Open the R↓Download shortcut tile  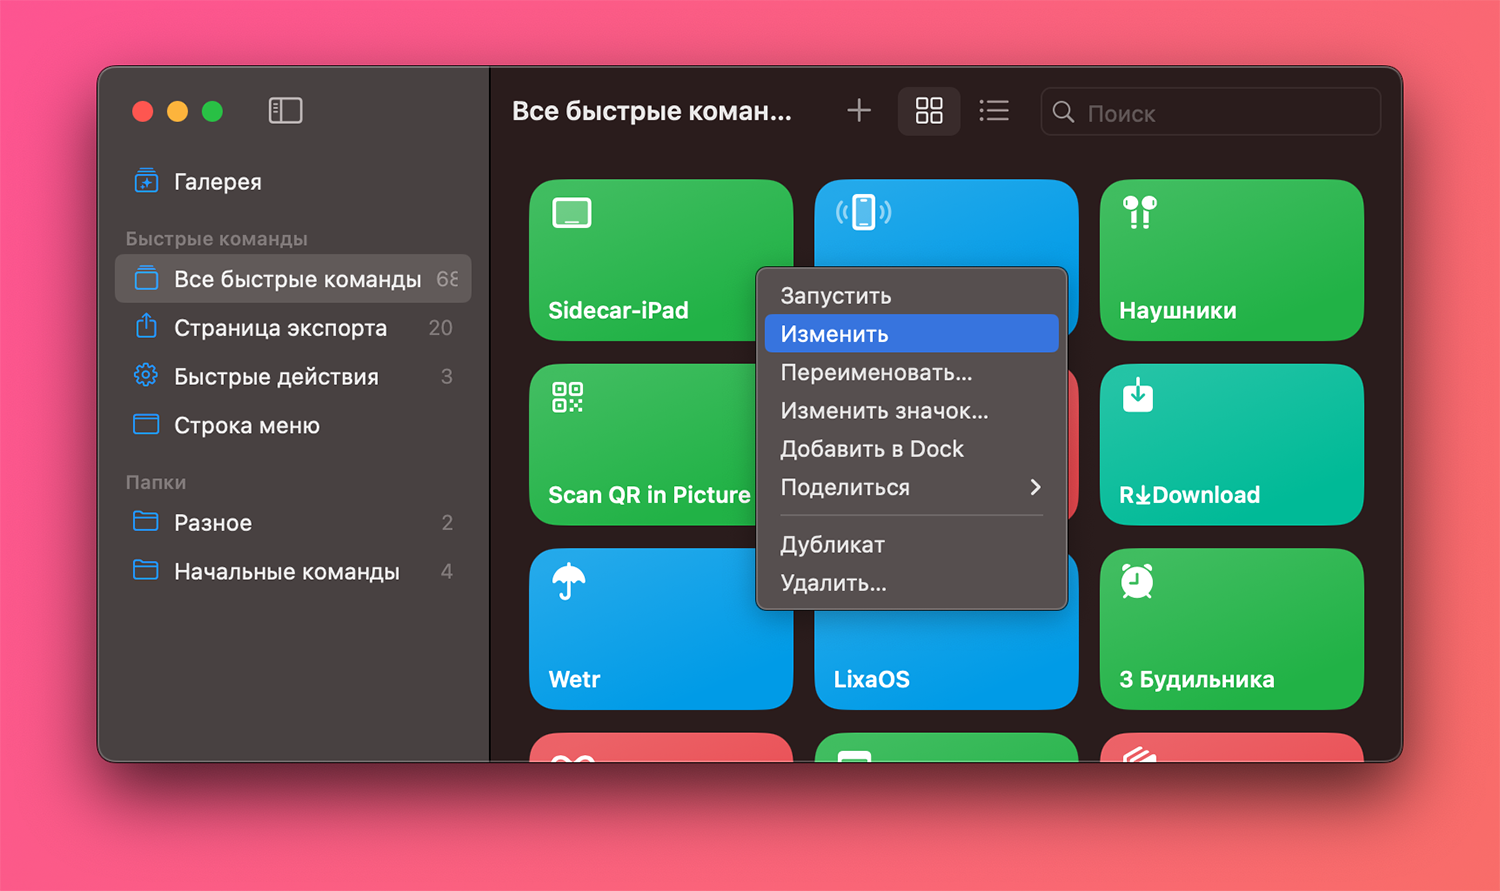coord(1232,445)
